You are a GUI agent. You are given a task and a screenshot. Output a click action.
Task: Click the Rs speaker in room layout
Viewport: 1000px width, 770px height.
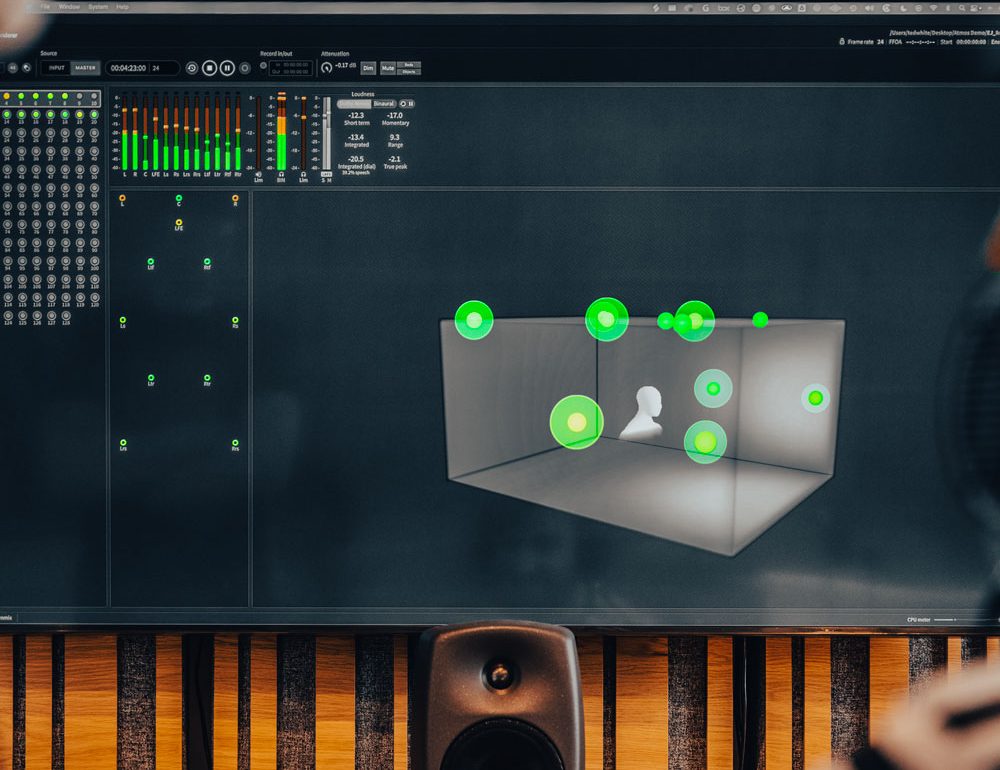pos(235,320)
